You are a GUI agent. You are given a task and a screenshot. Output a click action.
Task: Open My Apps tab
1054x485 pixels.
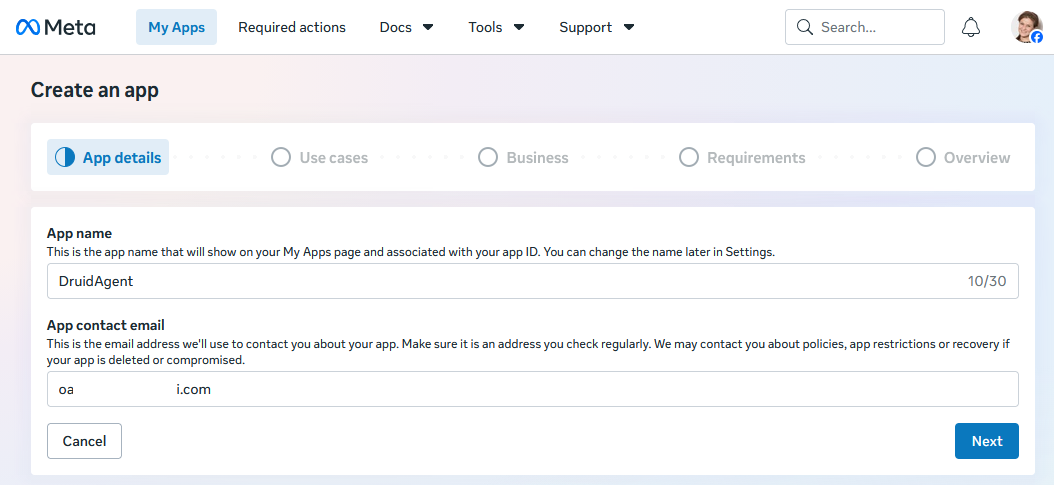pyautogui.click(x=176, y=27)
